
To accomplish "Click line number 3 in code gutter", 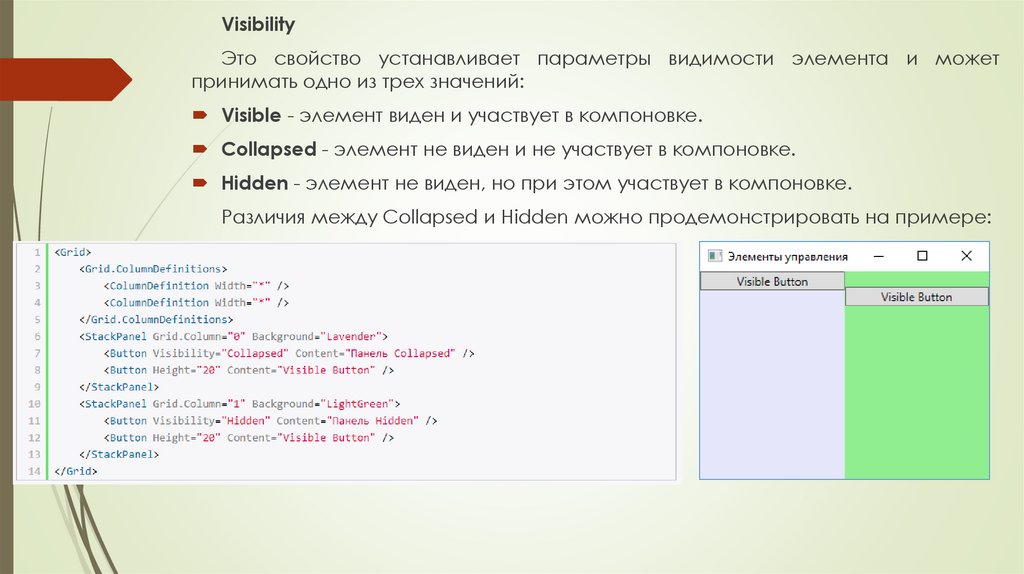I will click(x=37, y=286).
